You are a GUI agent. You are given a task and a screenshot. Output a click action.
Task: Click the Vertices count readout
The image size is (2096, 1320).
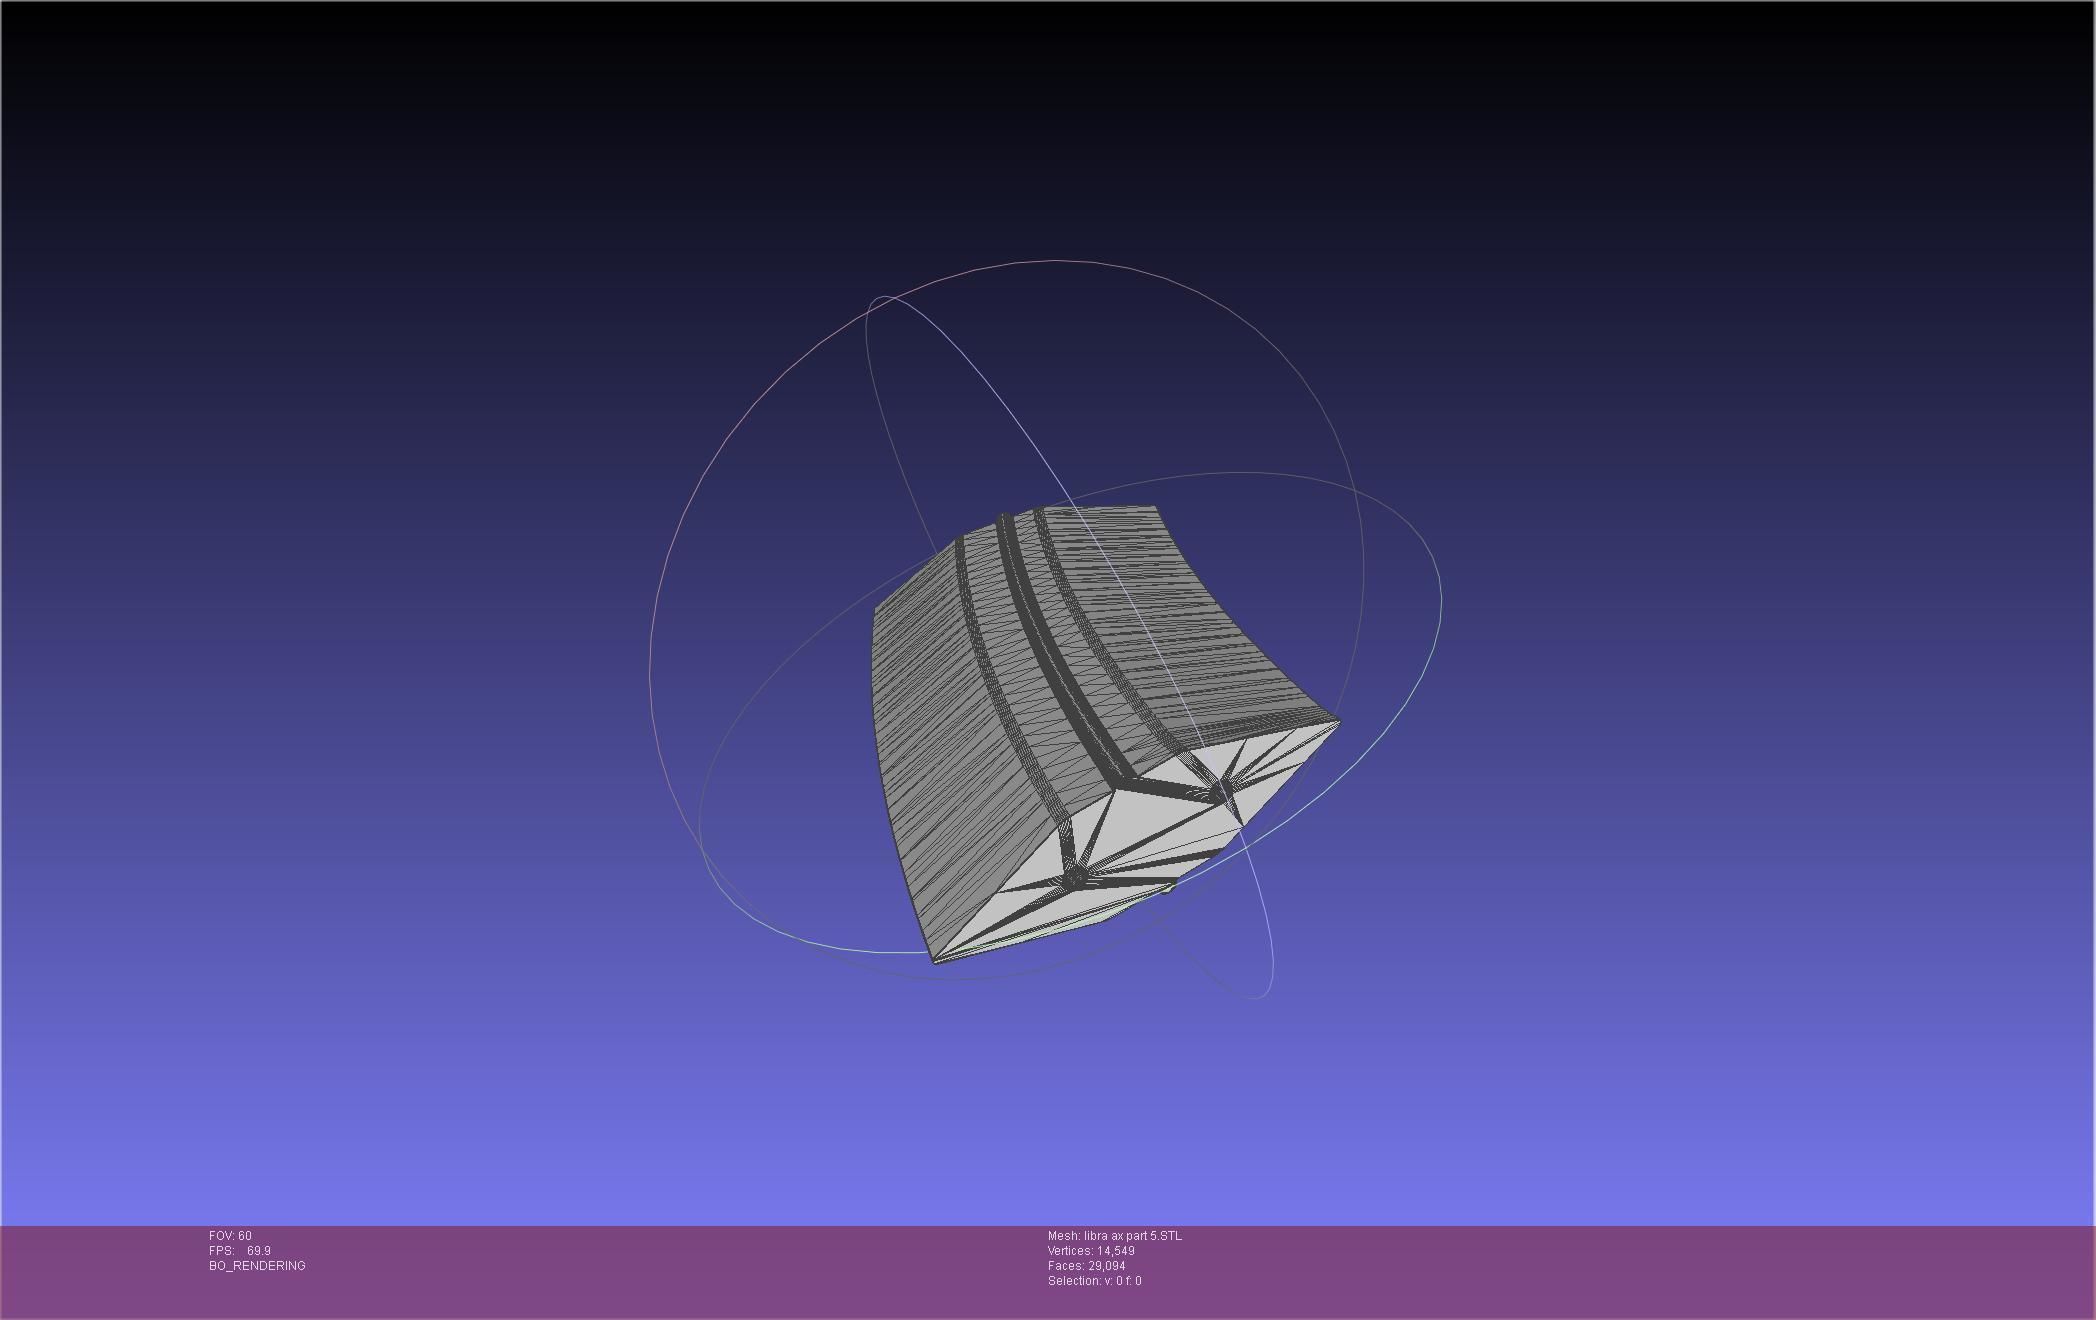(x=1091, y=1251)
